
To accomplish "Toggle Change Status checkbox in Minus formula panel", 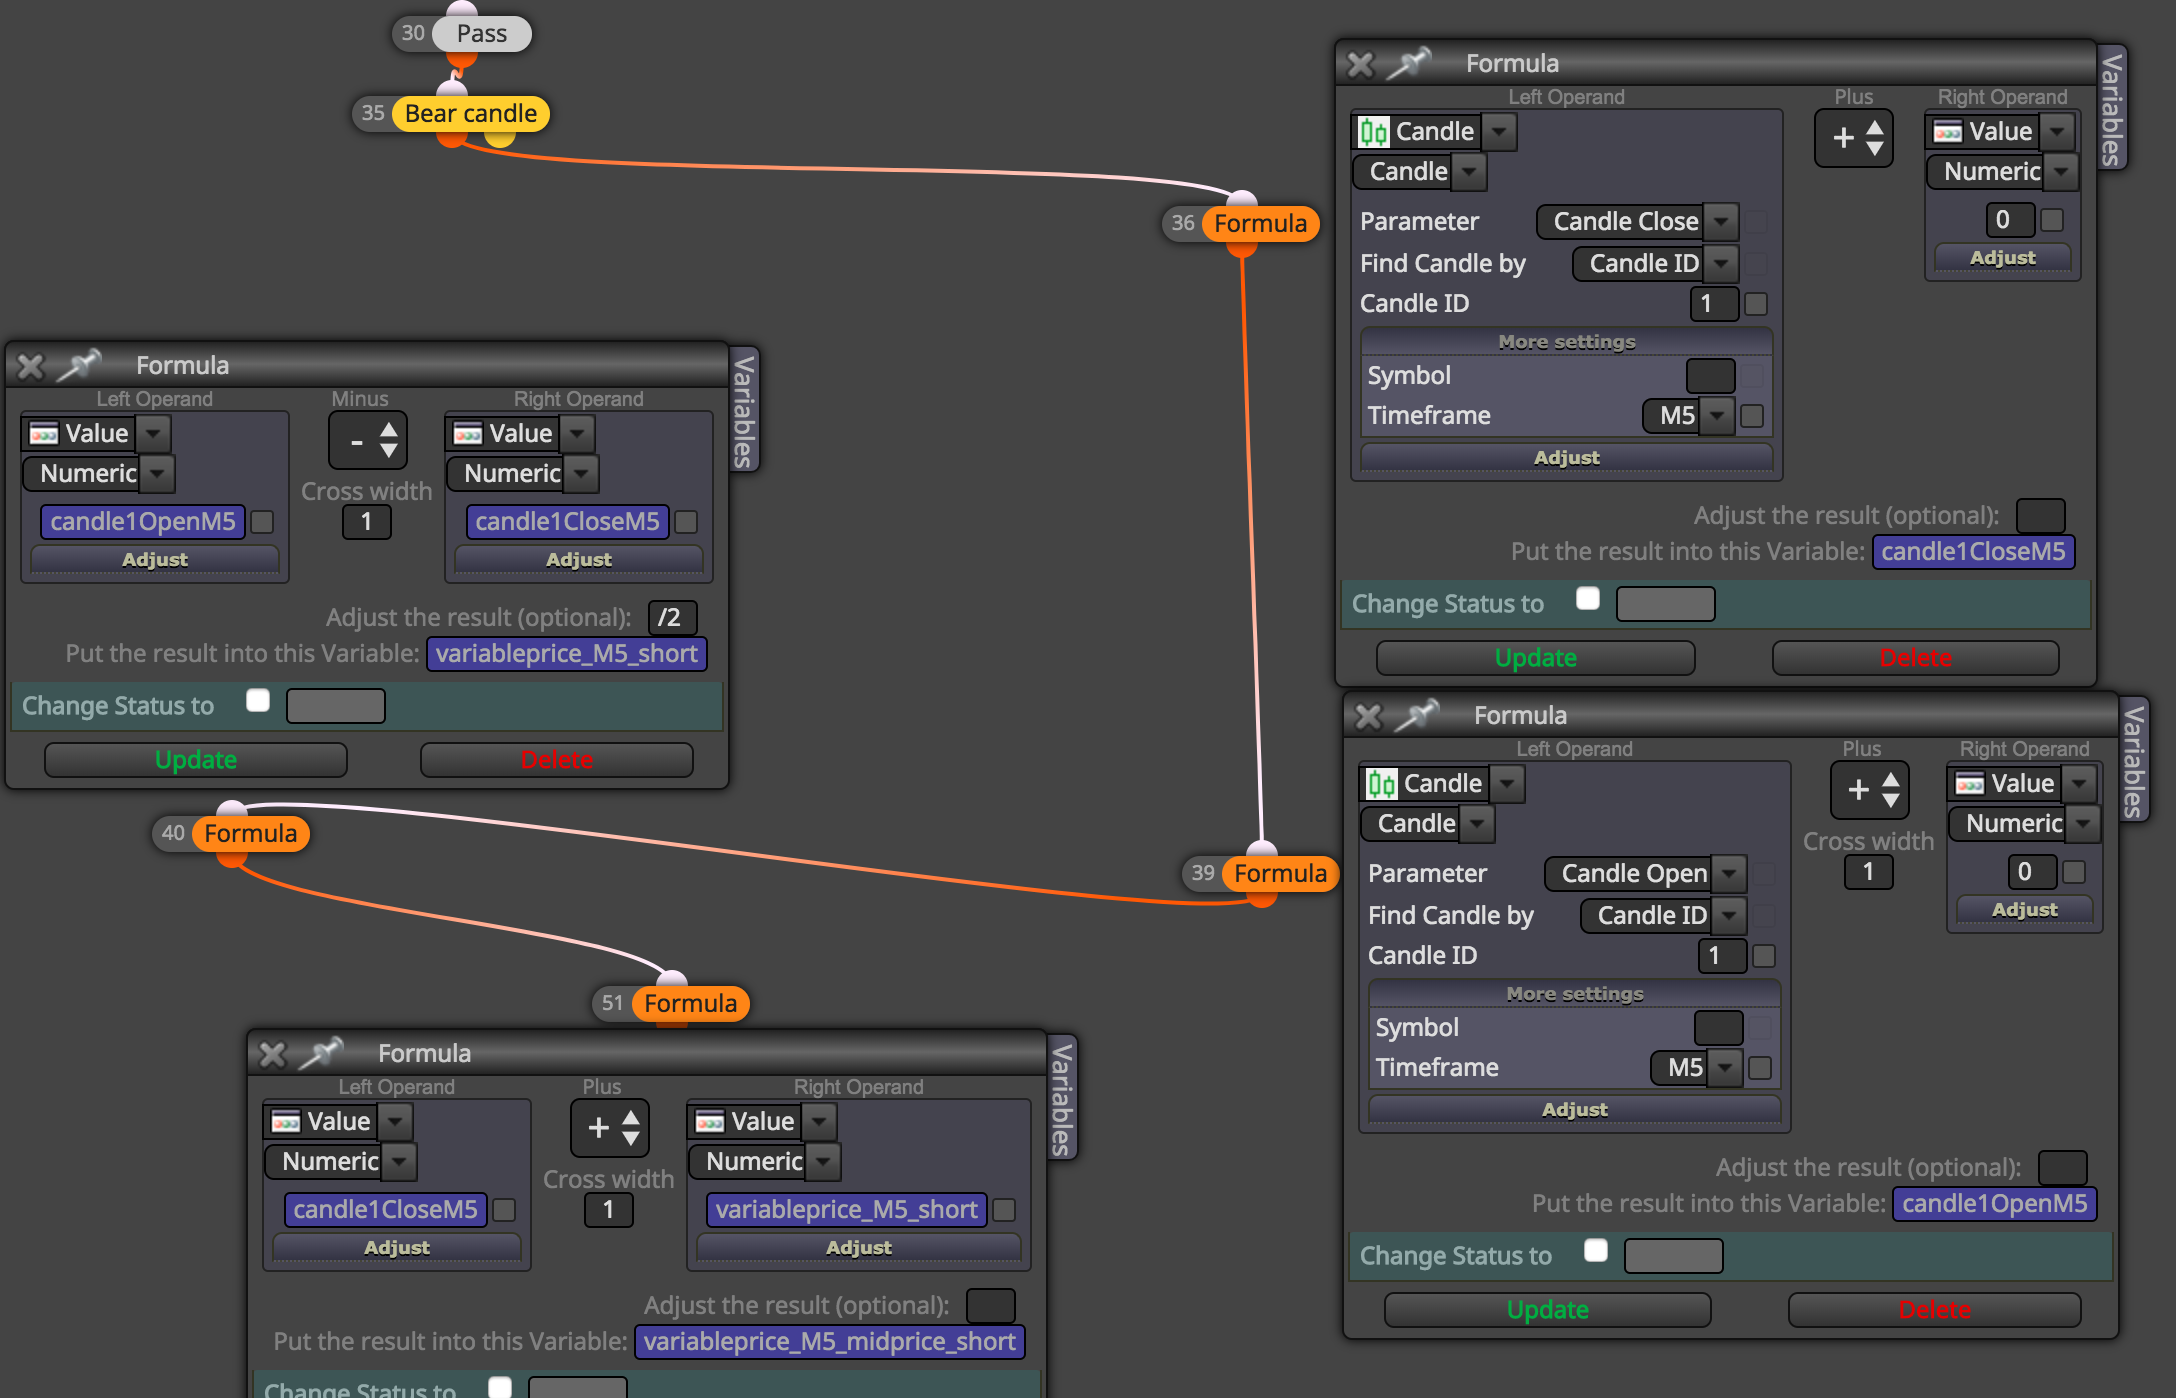I will pos(258,700).
